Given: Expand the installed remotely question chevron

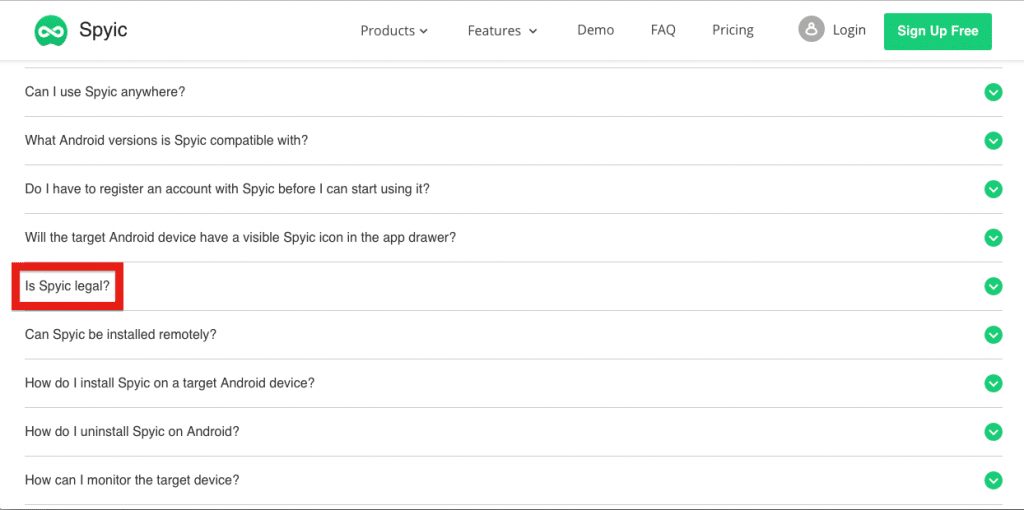Looking at the screenshot, I should pos(993,335).
